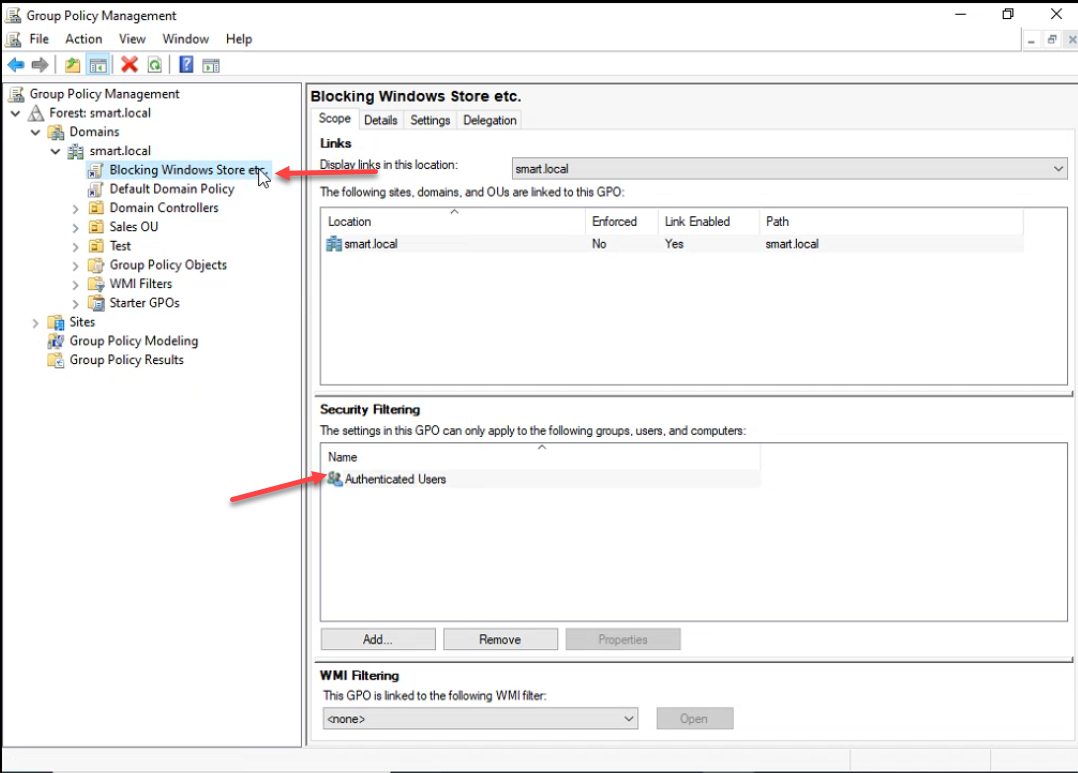Click the Blocking Windows Store GPO icon
Screen dimensions: 1078x773
click(96, 170)
